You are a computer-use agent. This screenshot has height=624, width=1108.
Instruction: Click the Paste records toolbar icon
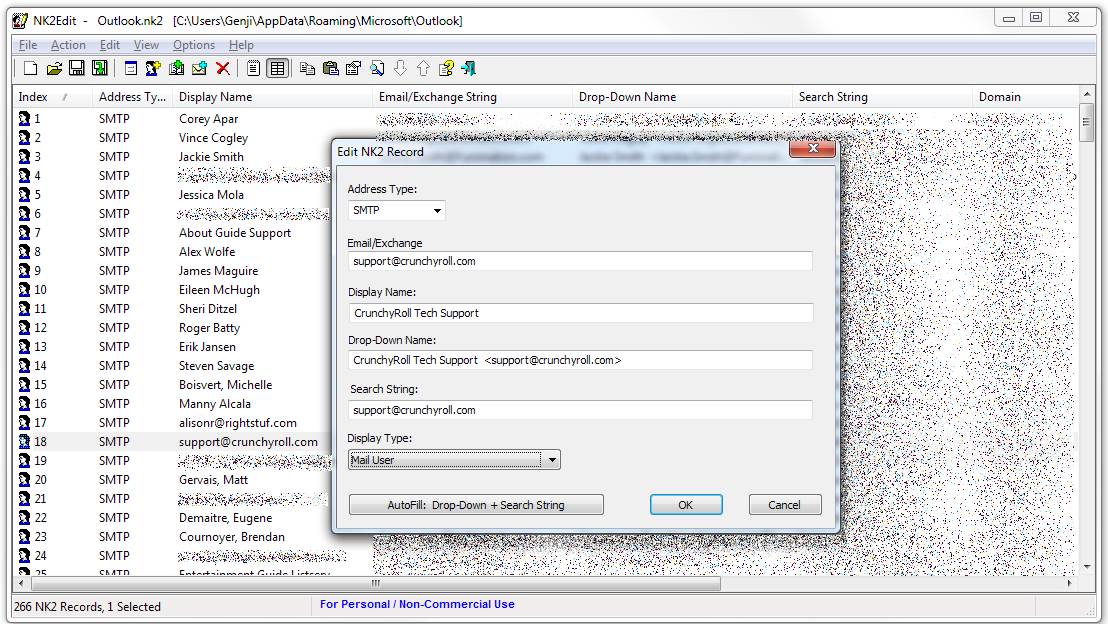point(330,69)
